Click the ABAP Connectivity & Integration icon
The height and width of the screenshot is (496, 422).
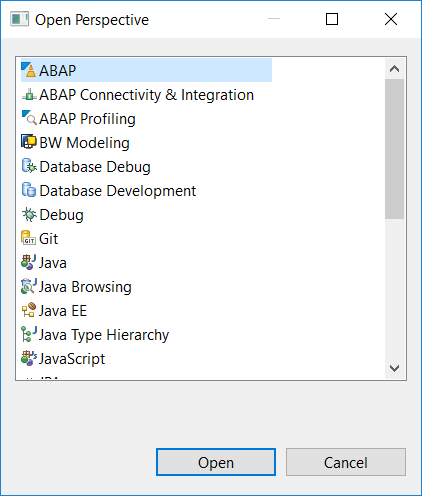click(29, 95)
